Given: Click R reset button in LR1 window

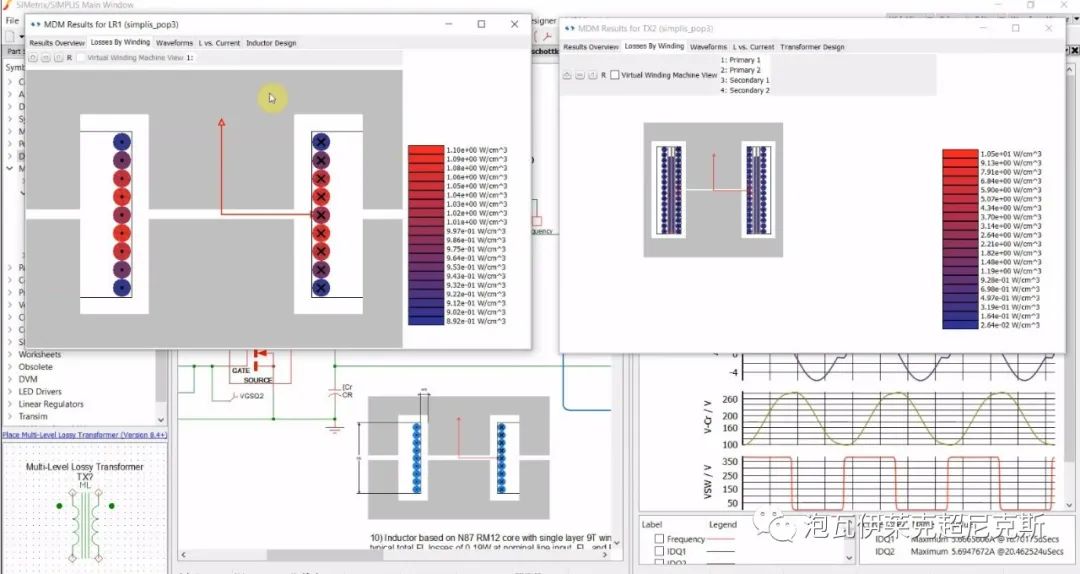Looking at the screenshot, I should point(69,58).
